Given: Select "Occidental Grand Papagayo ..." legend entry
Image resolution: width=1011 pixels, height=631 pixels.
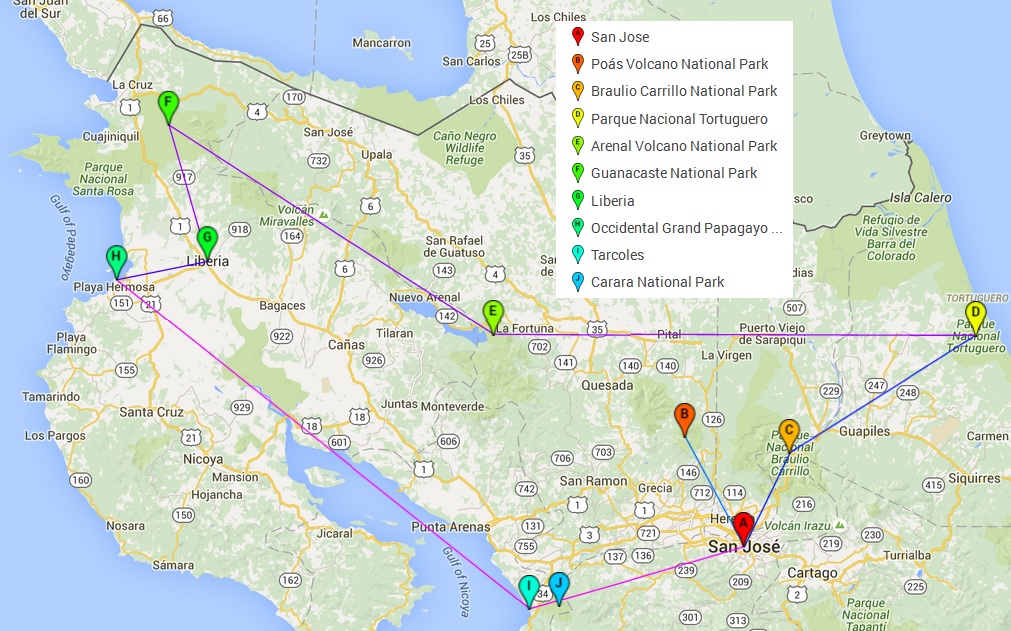Looking at the screenshot, I should click(x=687, y=228).
